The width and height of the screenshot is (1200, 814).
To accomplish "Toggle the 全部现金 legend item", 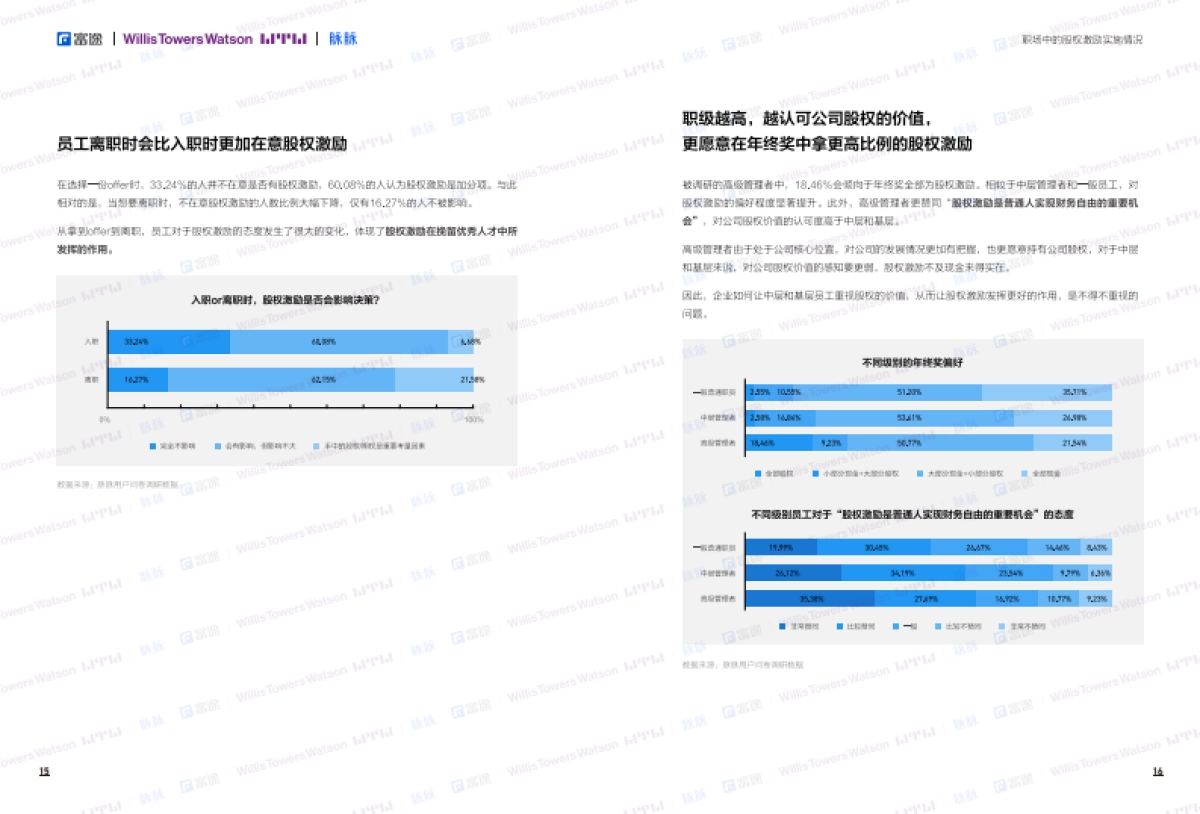I will 1024,472.
